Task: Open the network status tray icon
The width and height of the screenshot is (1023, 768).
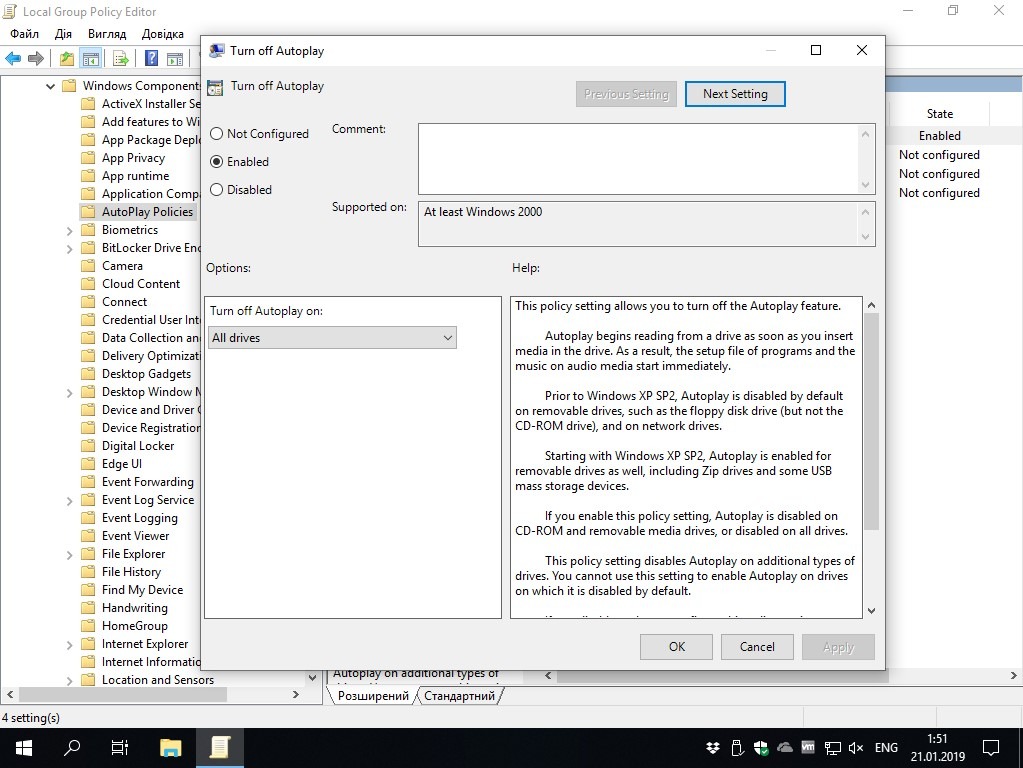Action: click(x=832, y=748)
